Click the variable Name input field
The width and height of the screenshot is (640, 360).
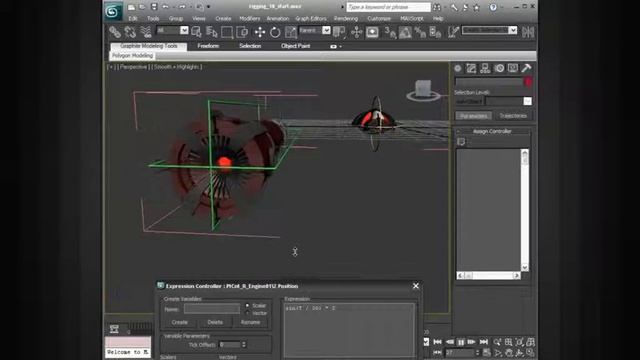click(x=212, y=309)
